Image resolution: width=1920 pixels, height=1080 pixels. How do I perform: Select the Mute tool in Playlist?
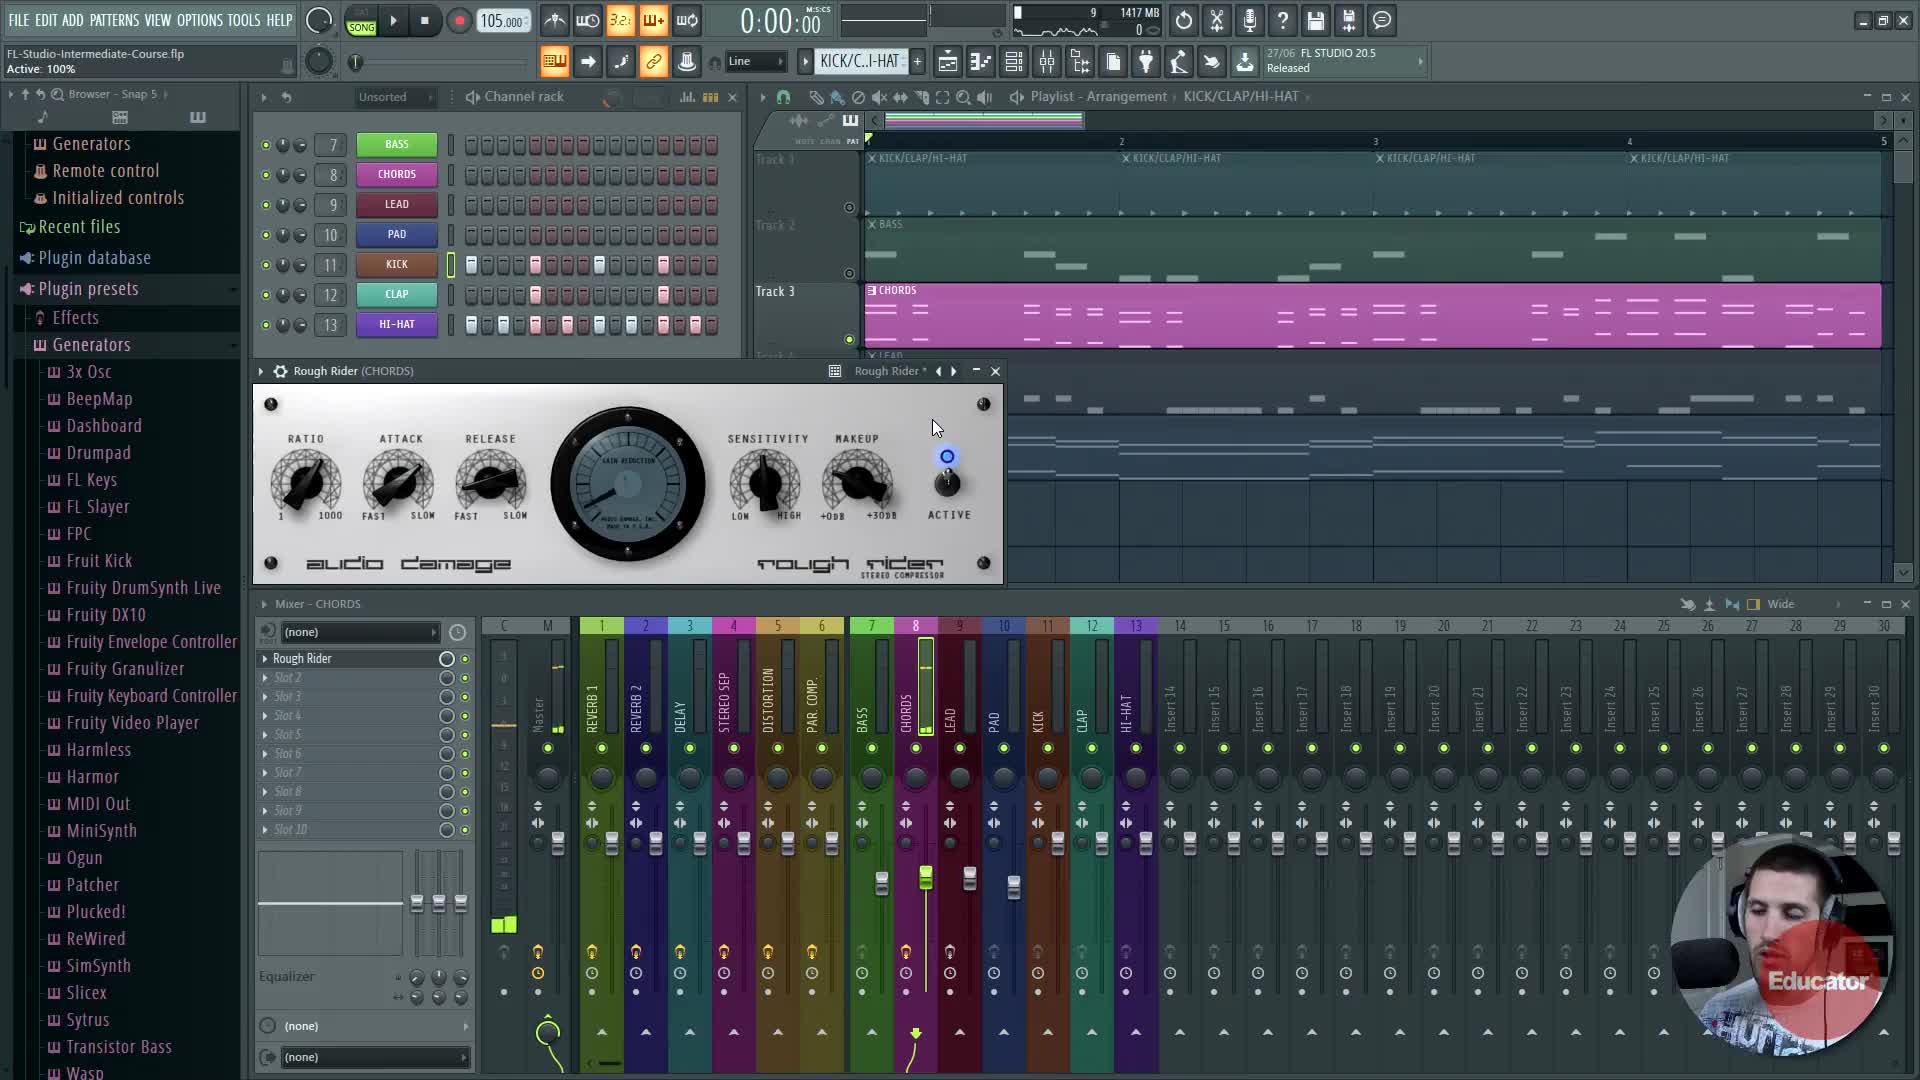click(879, 97)
